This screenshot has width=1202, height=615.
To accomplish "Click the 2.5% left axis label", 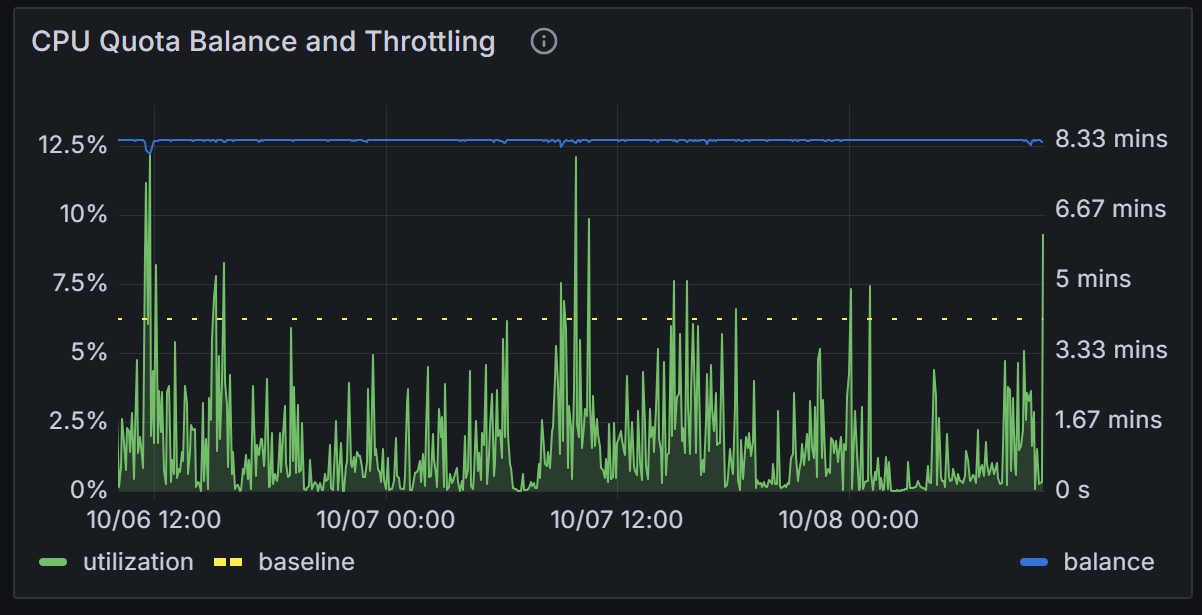I will (78, 421).
